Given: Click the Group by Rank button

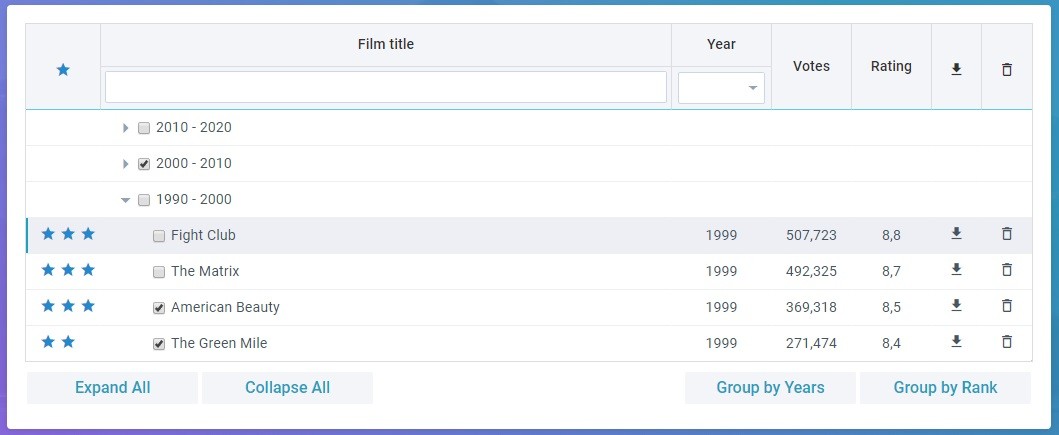Looking at the screenshot, I should point(945,388).
